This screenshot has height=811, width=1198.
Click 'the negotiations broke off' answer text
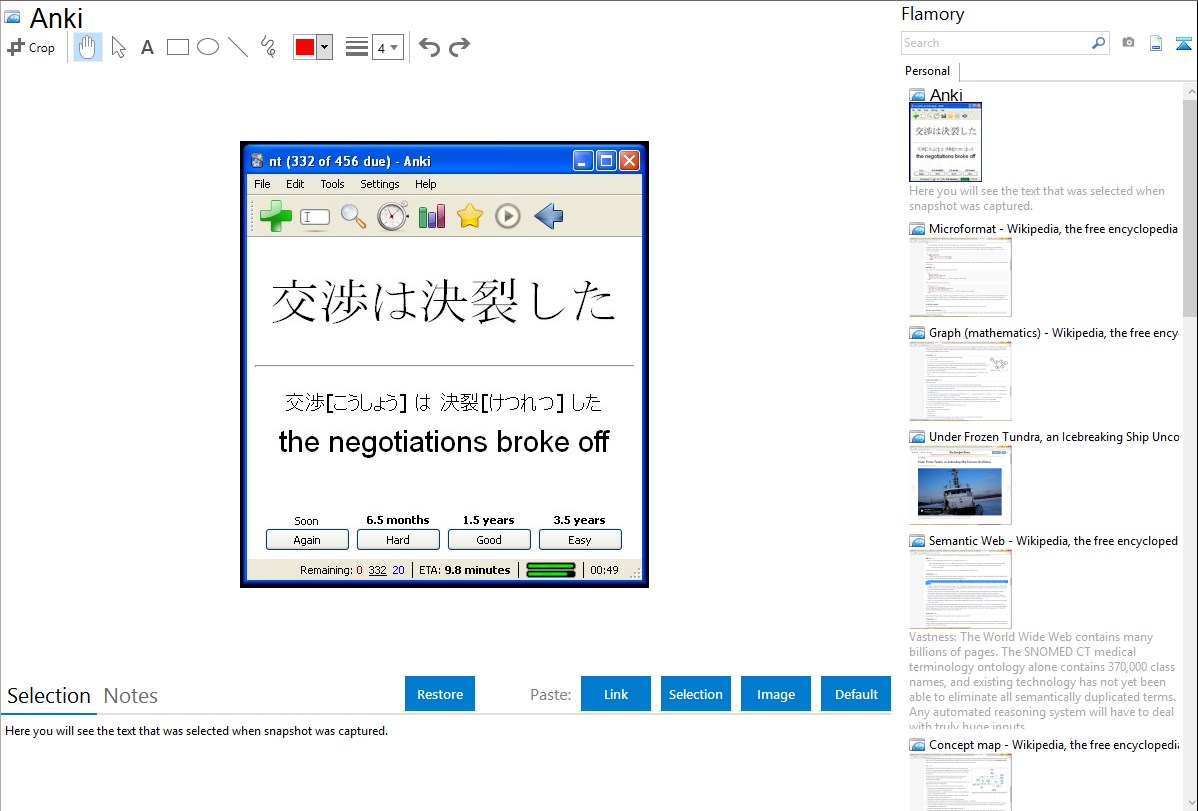tap(444, 442)
